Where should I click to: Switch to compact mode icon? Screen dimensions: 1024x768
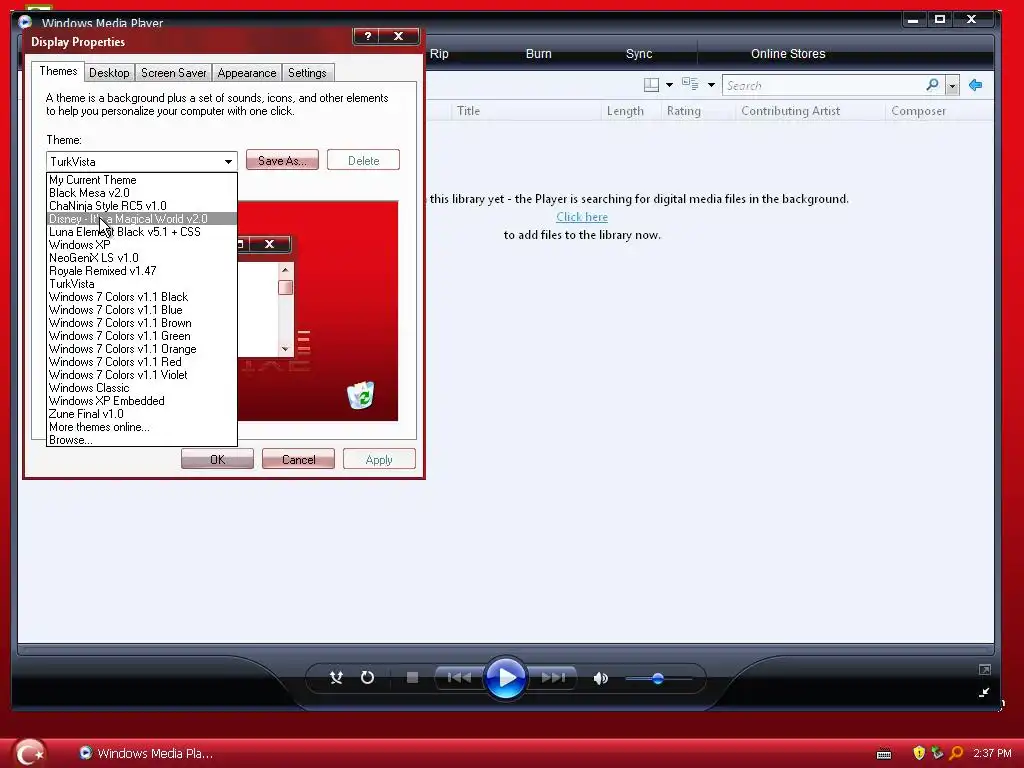(x=984, y=693)
